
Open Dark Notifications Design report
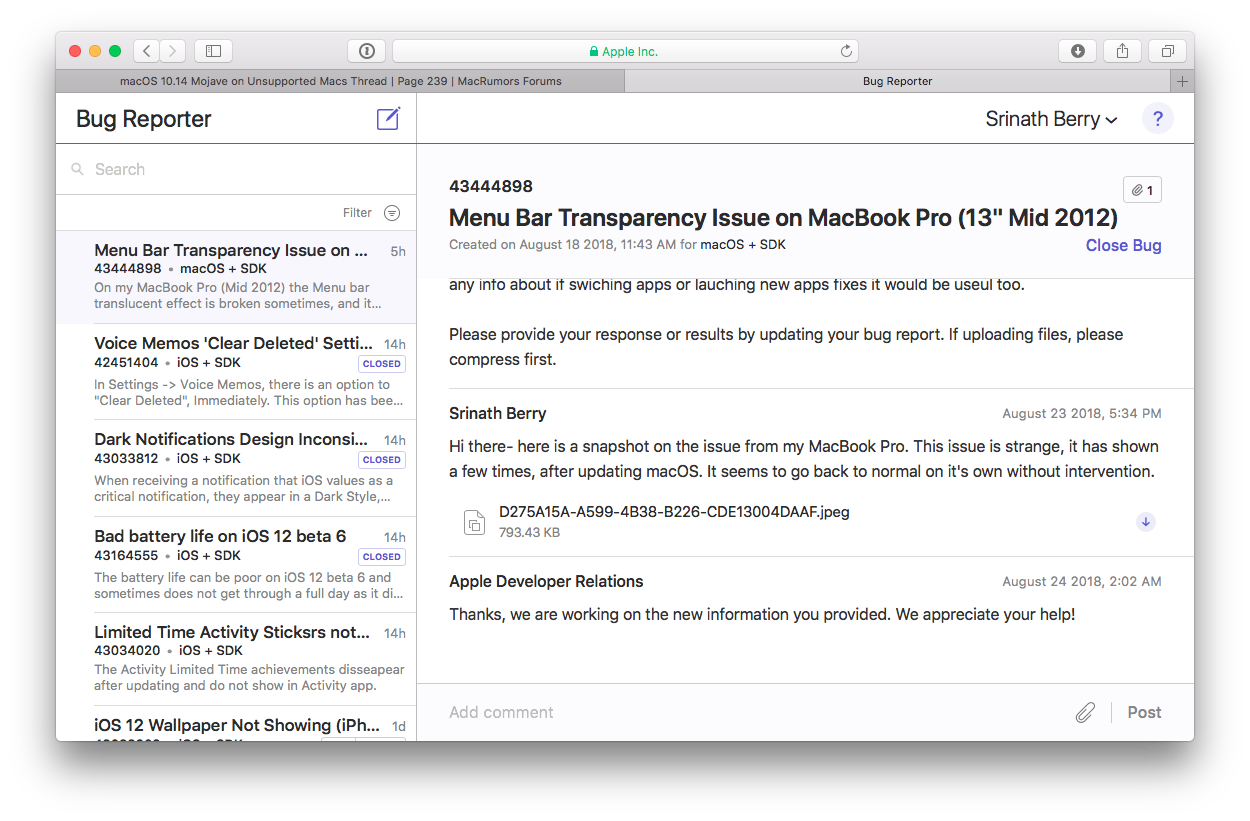click(236, 467)
